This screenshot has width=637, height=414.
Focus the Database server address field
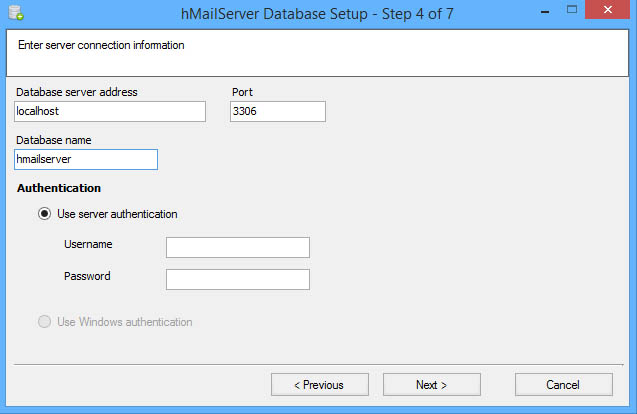[x=110, y=111]
